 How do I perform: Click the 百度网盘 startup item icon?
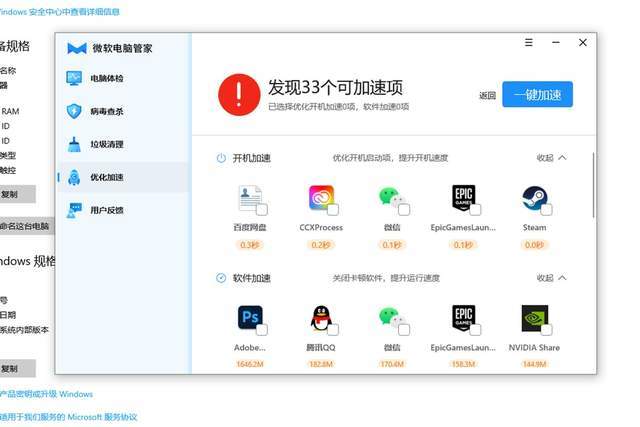click(250, 198)
